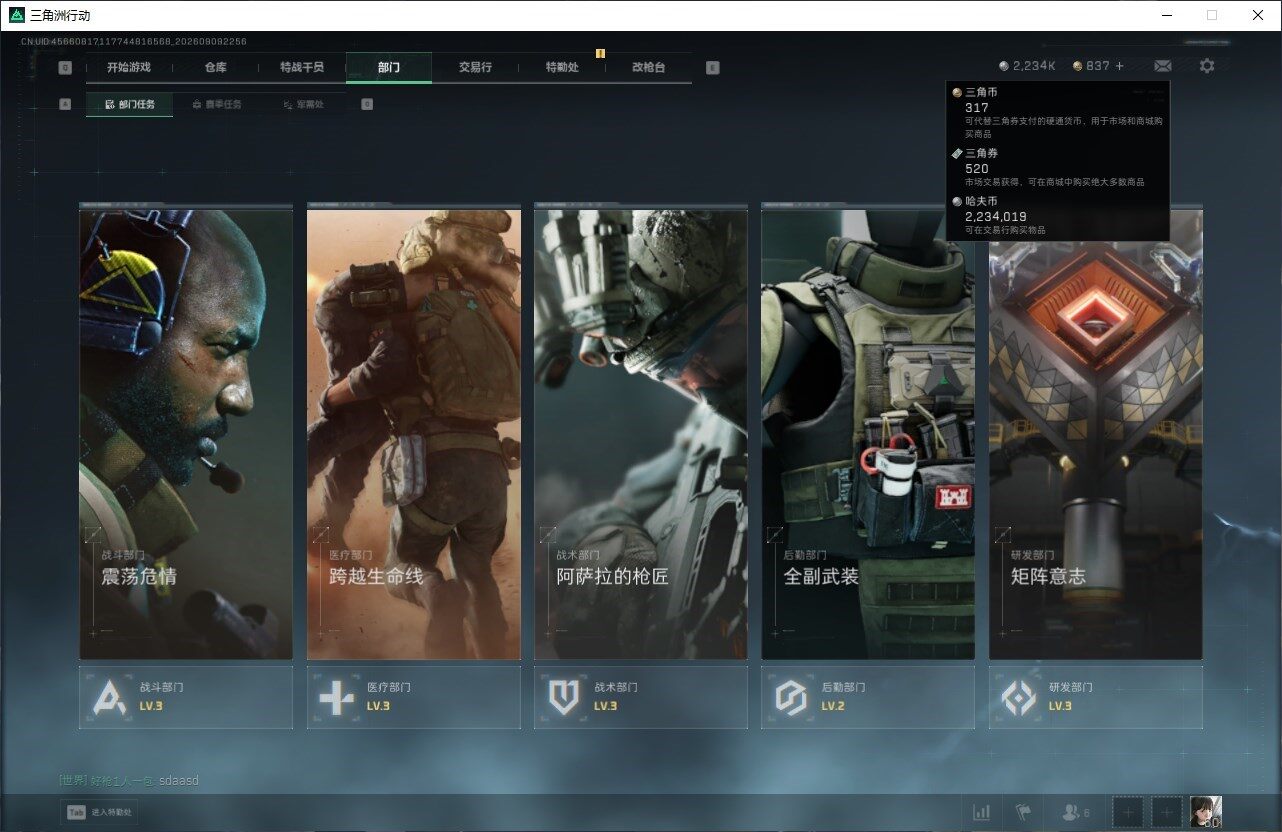The width and height of the screenshot is (1282, 832).
Task: Close the 三角洲行动 window
Action: pos(1258,15)
